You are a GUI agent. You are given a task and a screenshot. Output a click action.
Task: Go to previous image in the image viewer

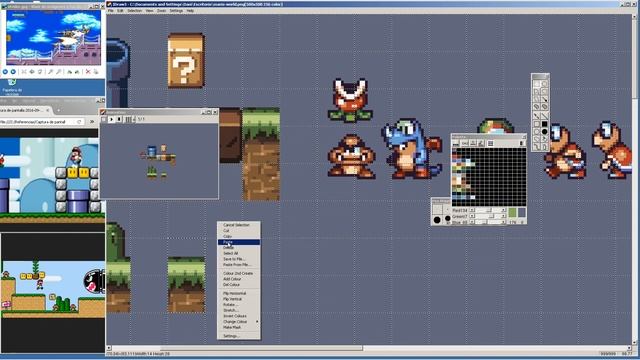pos(5,72)
